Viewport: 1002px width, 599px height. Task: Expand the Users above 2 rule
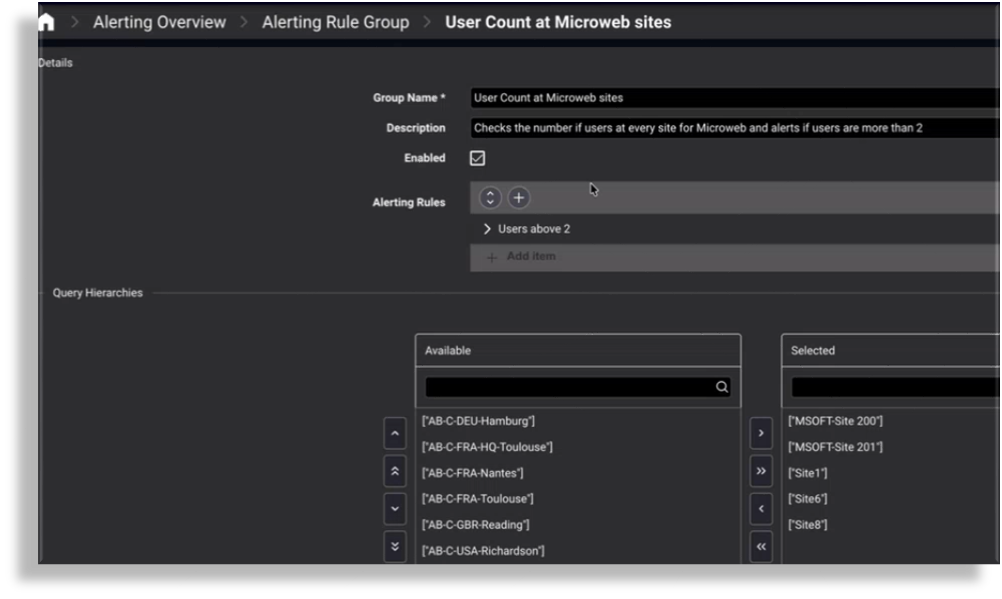(x=487, y=229)
